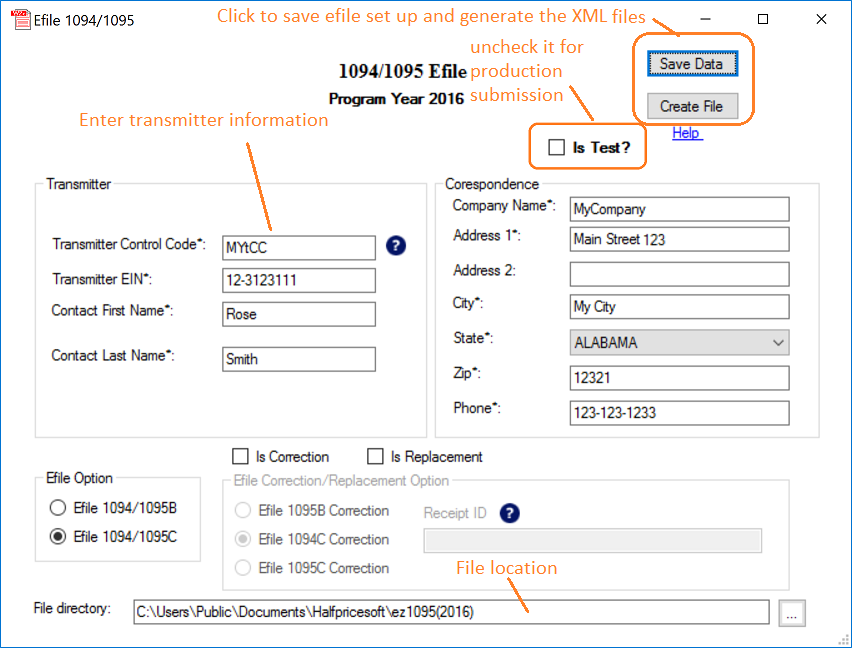Click the Transmitter EIN field
The height and width of the screenshot is (648, 852).
[299, 280]
